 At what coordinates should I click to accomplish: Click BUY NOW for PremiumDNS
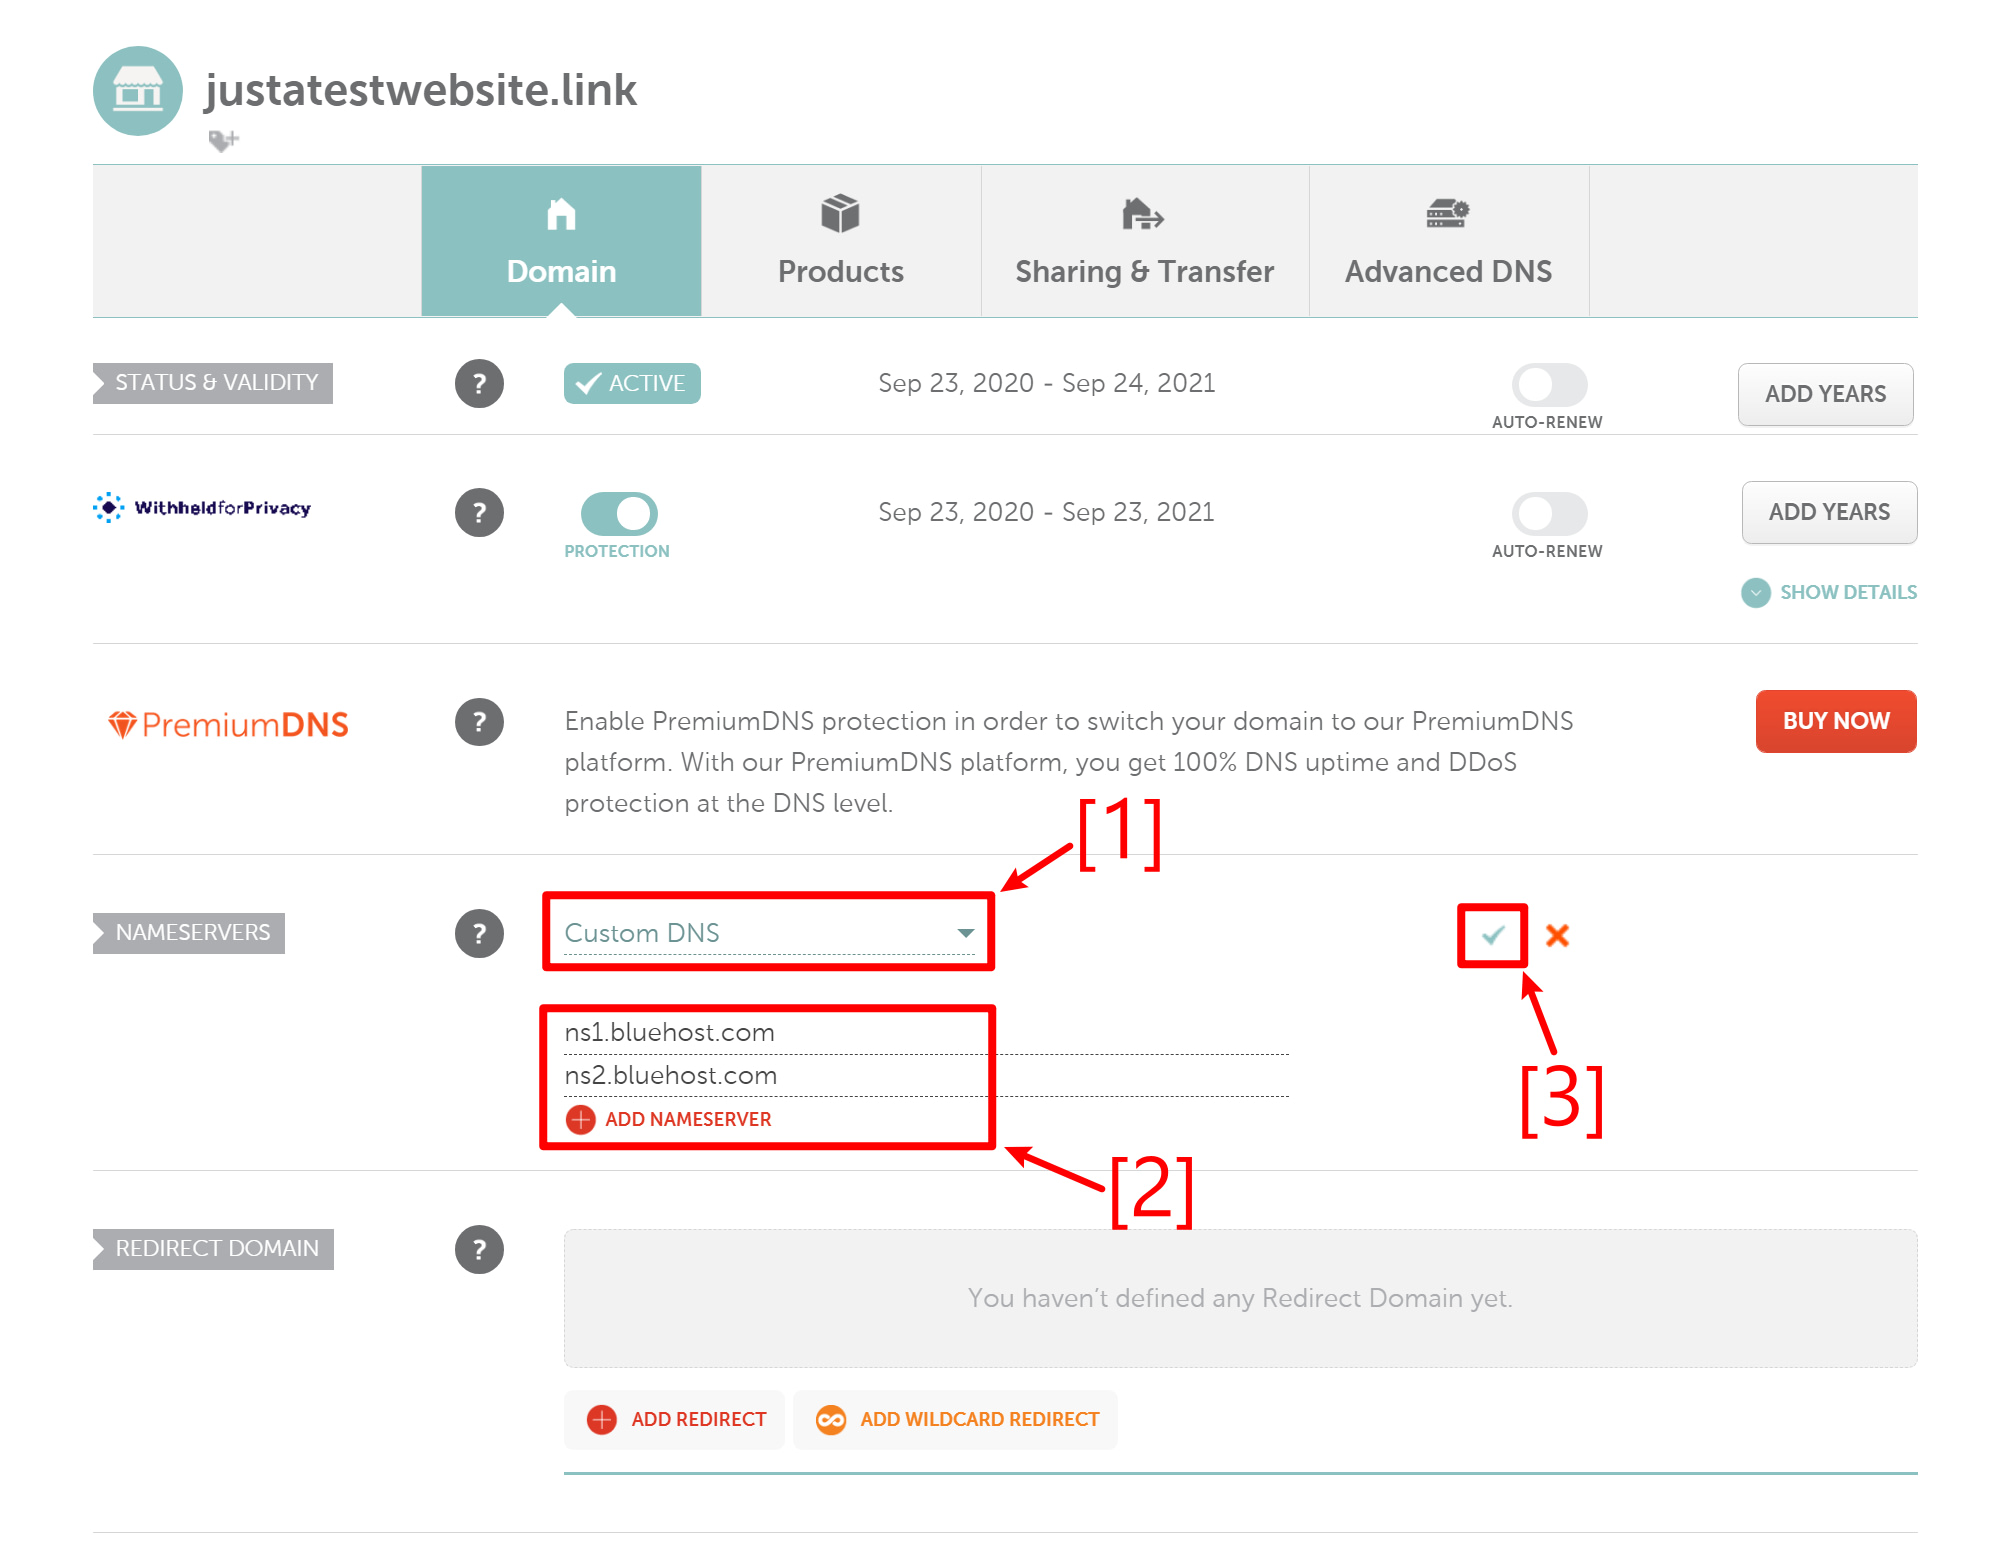coord(1834,720)
